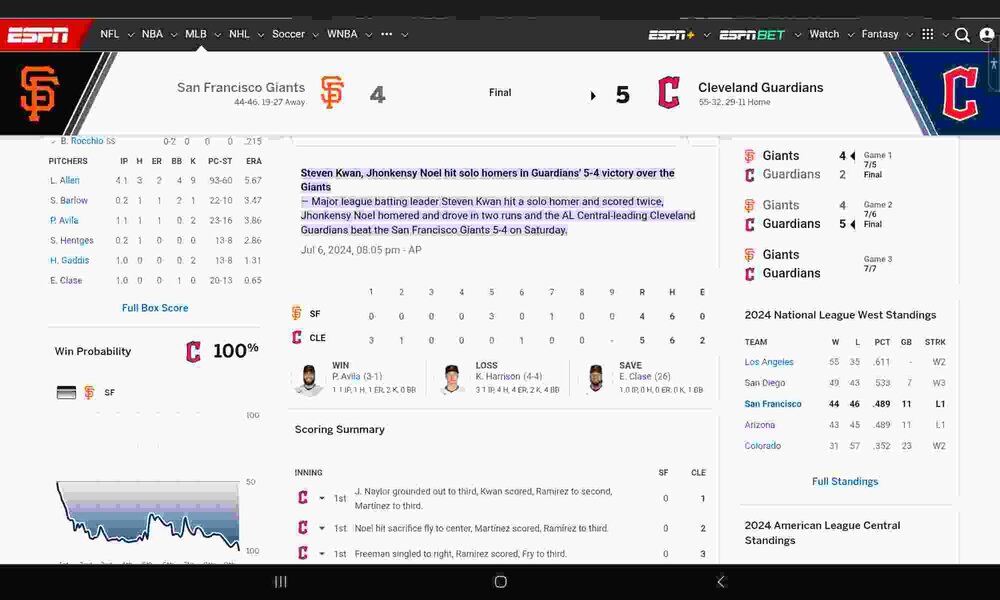Click CLE logo in the linescore row
Viewport: 1000px width, 600px height.
click(297, 337)
